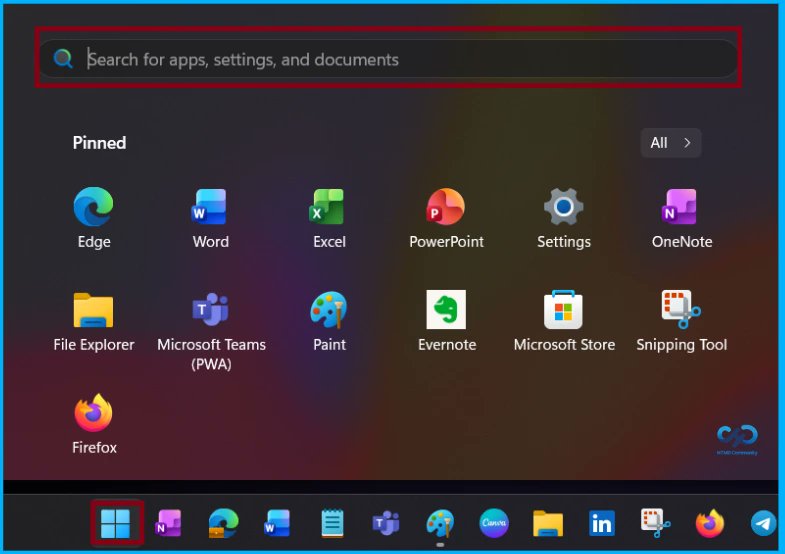Open OneNote from the taskbar
The height and width of the screenshot is (554, 785).
170,523
